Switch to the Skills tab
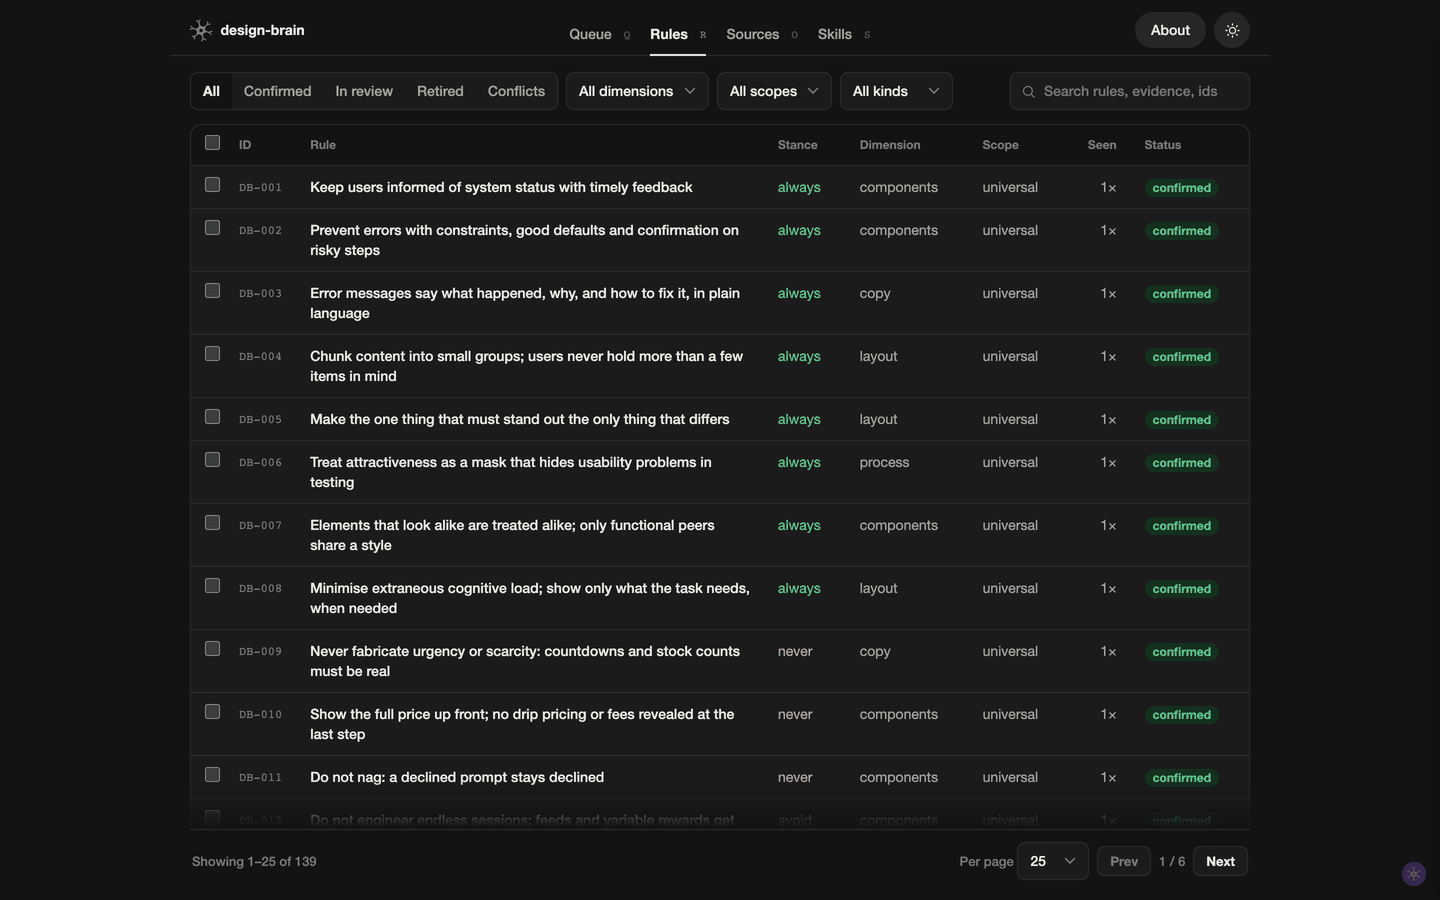The height and width of the screenshot is (900, 1440). point(843,34)
